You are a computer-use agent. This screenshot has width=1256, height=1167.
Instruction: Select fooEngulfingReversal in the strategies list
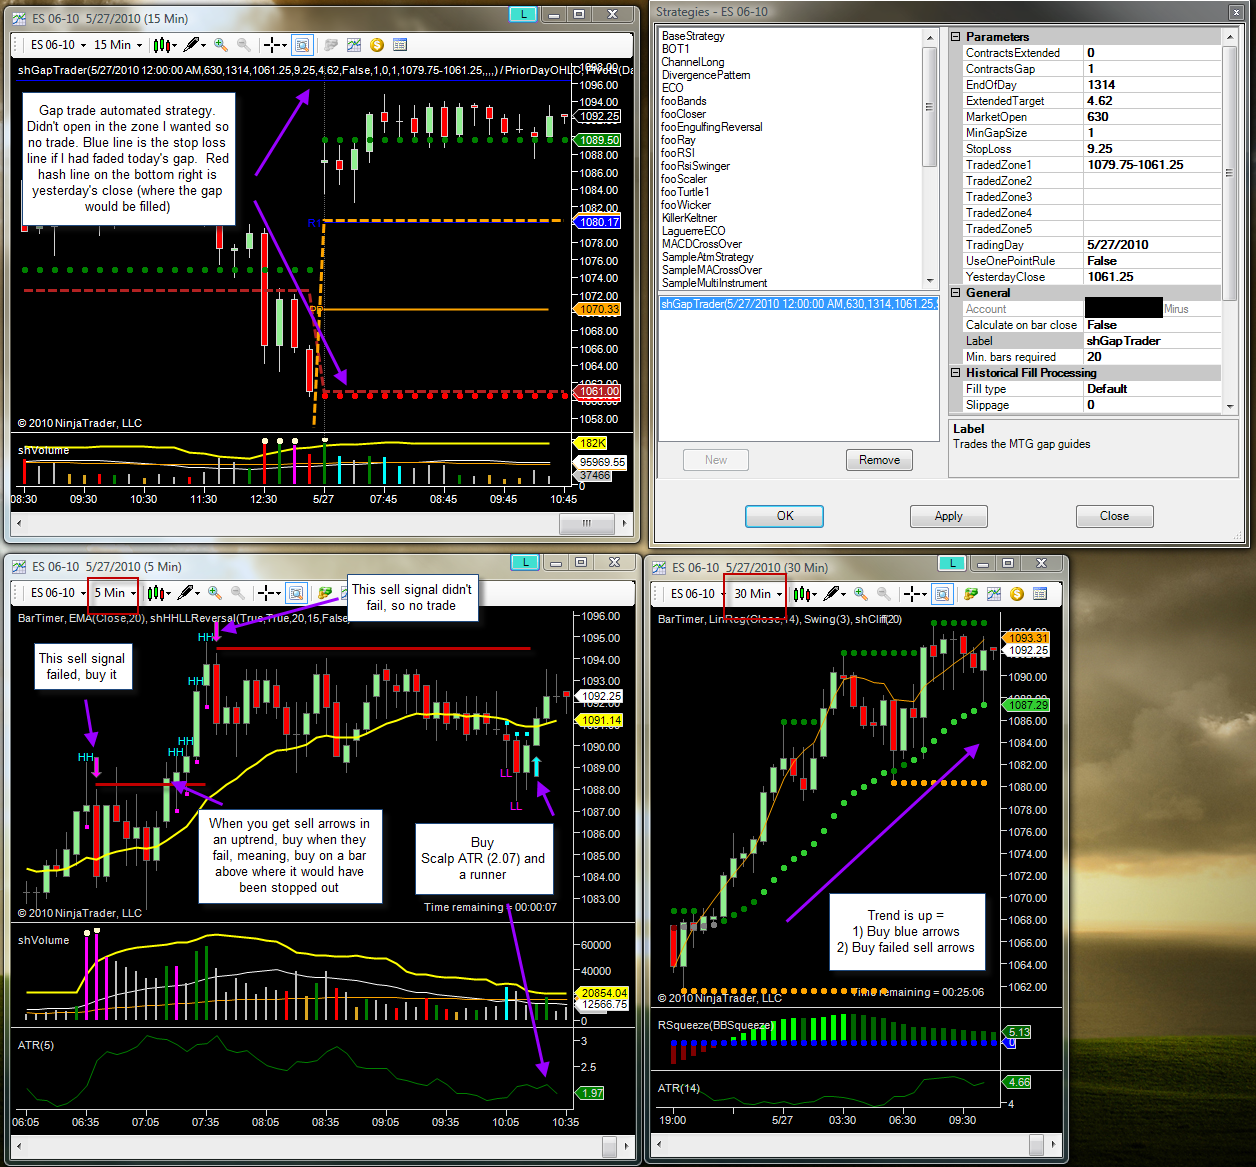[x=712, y=127]
